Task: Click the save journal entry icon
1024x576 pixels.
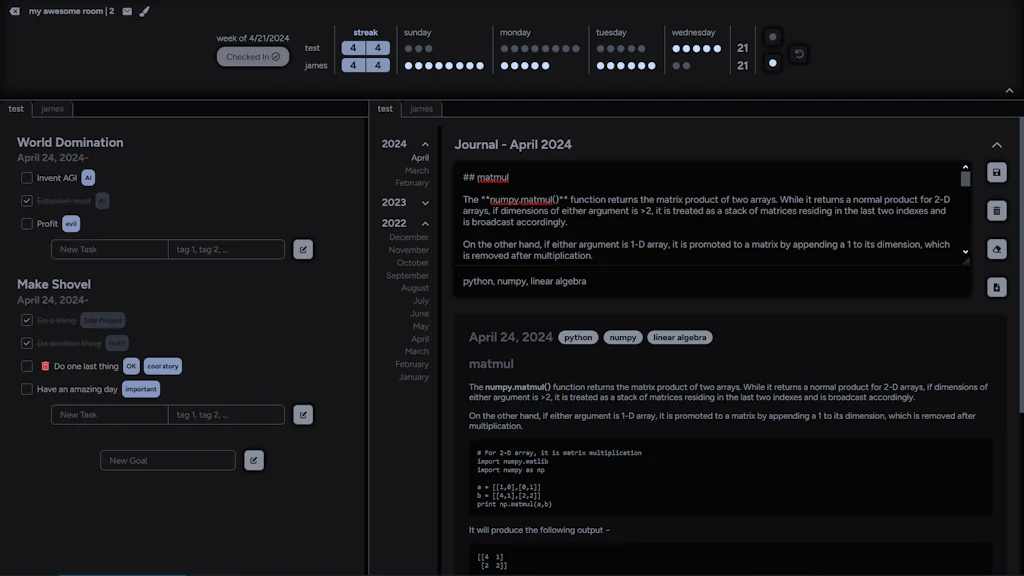Action: [x=996, y=173]
